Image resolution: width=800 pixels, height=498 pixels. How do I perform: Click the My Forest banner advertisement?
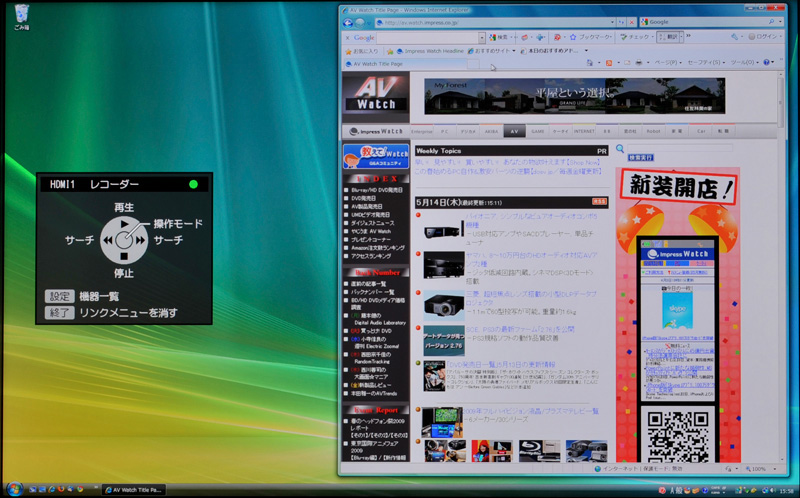coord(574,96)
